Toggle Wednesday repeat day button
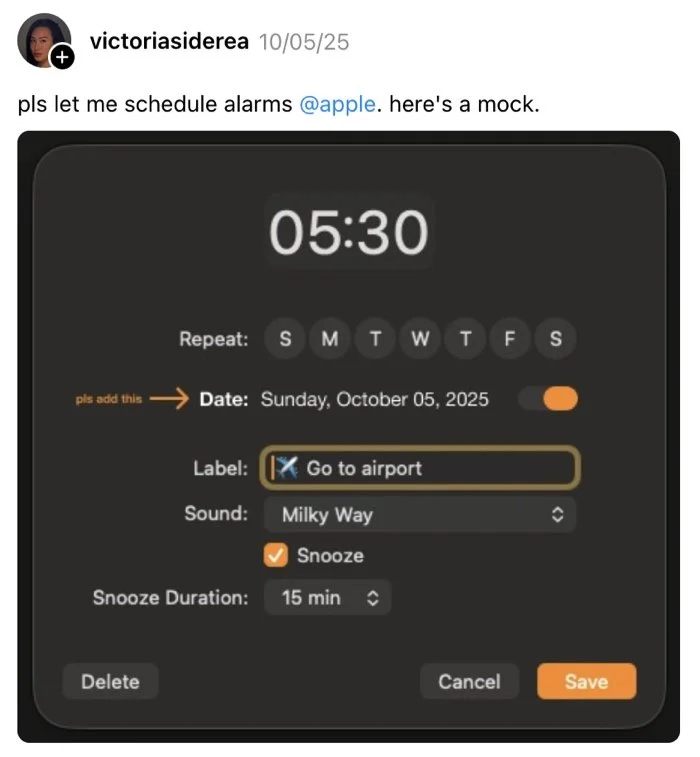This screenshot has height=757, width=700. pos(420,338)
